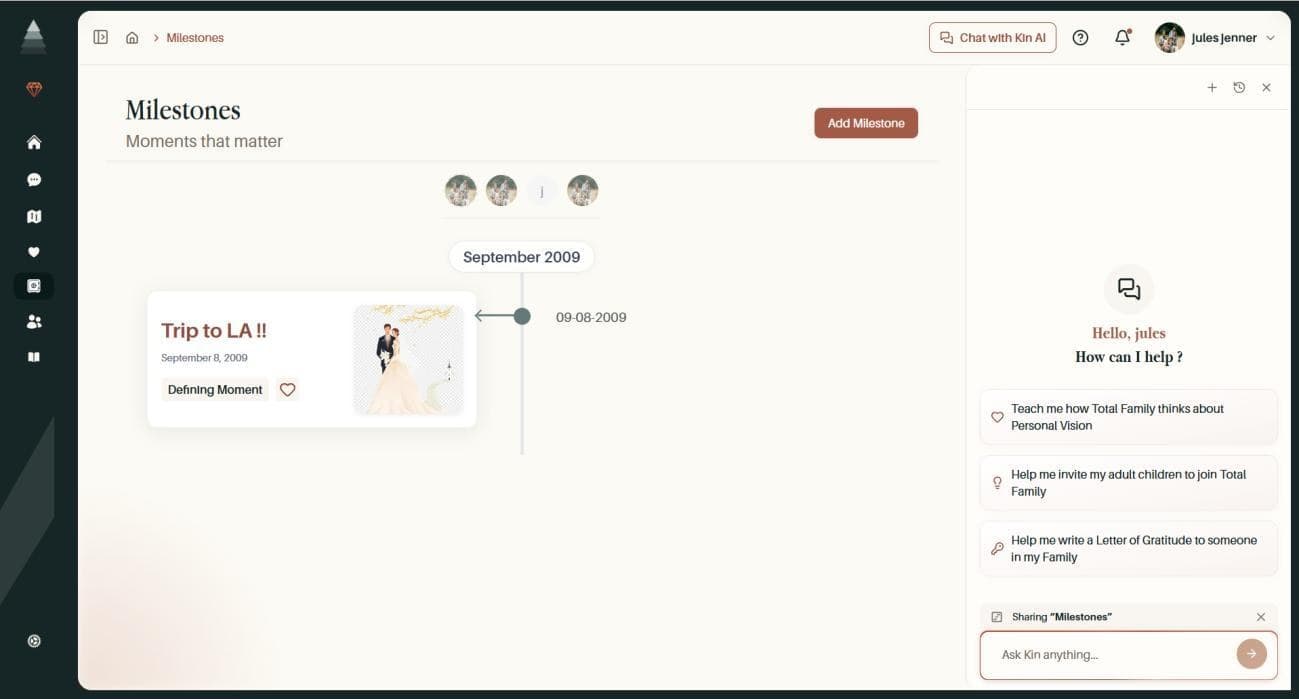This screenshot has height=699, width=1299.
Task: Select 'Help me invite my adult children' suggestion
Action: tap(1128, 483)
